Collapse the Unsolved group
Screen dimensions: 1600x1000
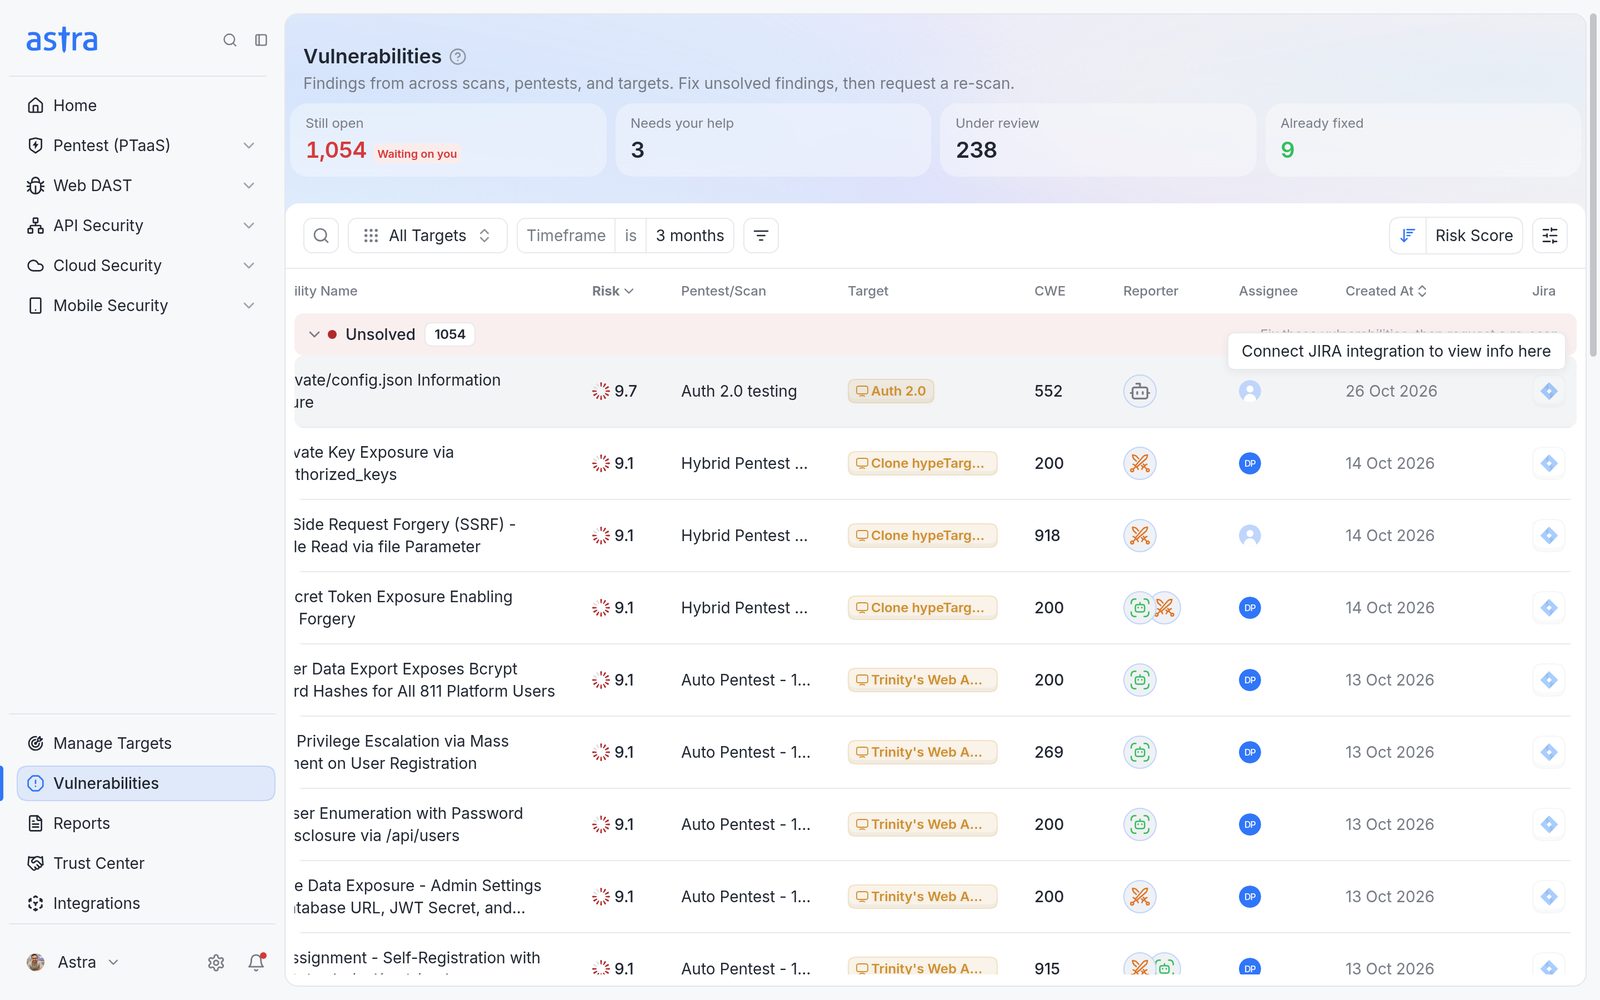[x=314, y=335]
